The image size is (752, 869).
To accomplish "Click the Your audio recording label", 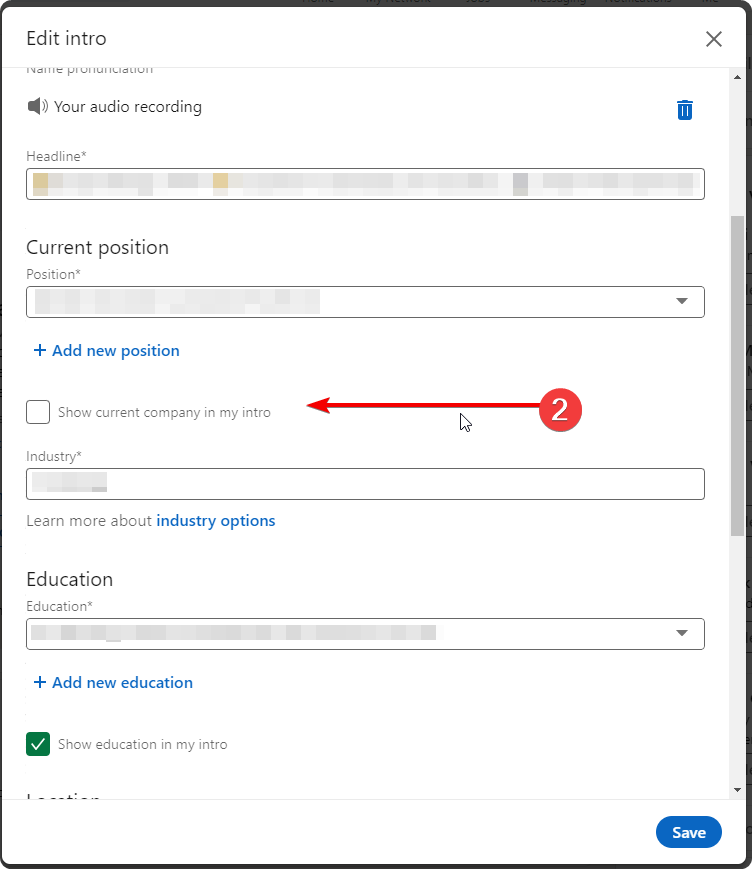I will (x=128, y=106).
